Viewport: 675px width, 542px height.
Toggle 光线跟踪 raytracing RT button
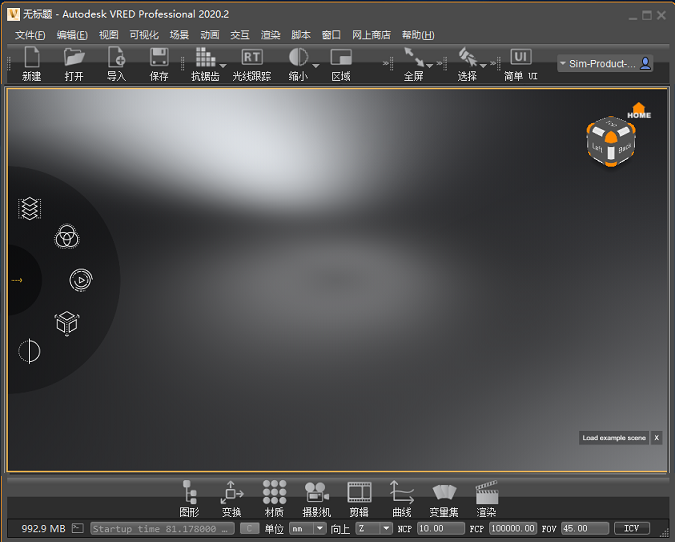tap(252, 64)
